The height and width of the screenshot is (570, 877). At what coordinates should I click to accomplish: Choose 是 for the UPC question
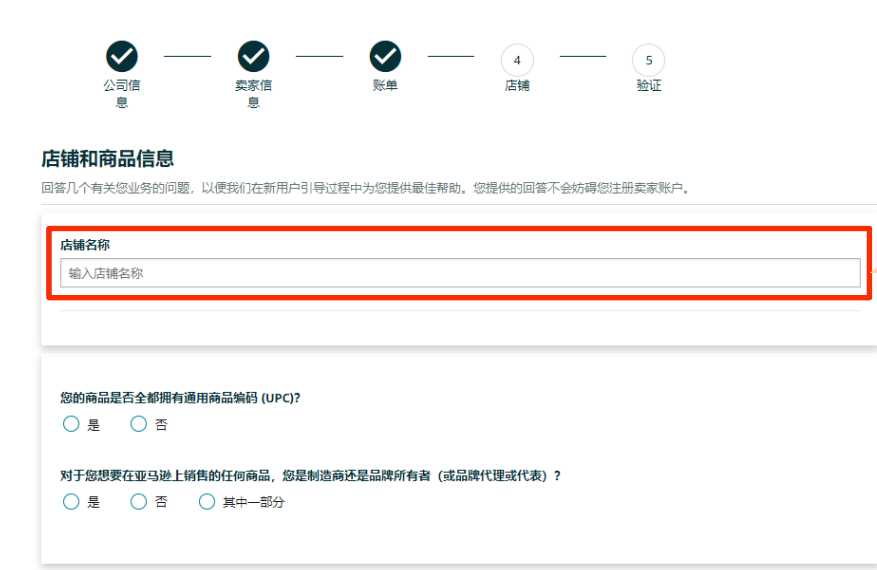point(71,424)
